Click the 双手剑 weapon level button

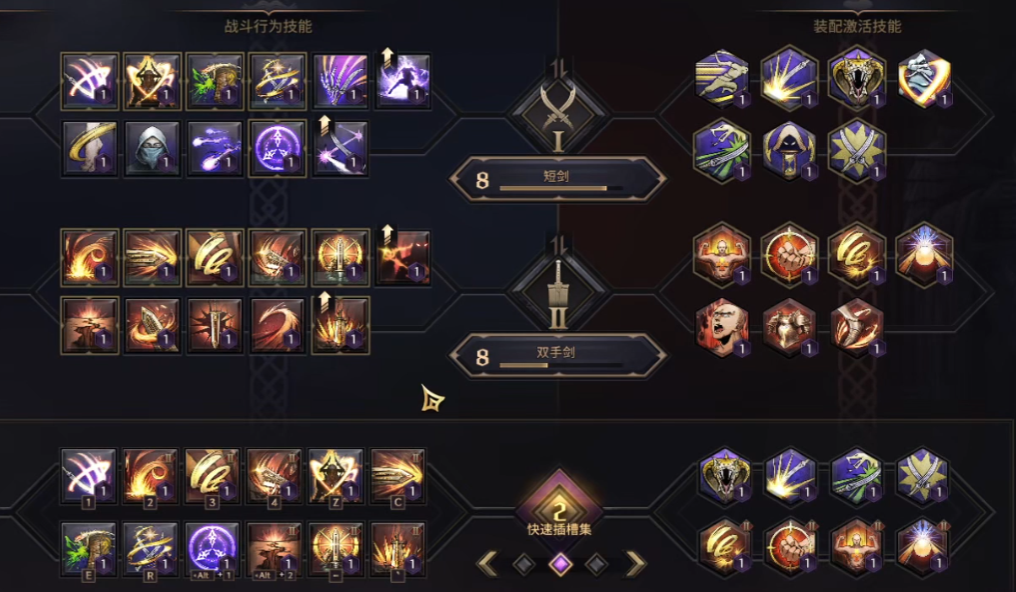pos(558,356)
